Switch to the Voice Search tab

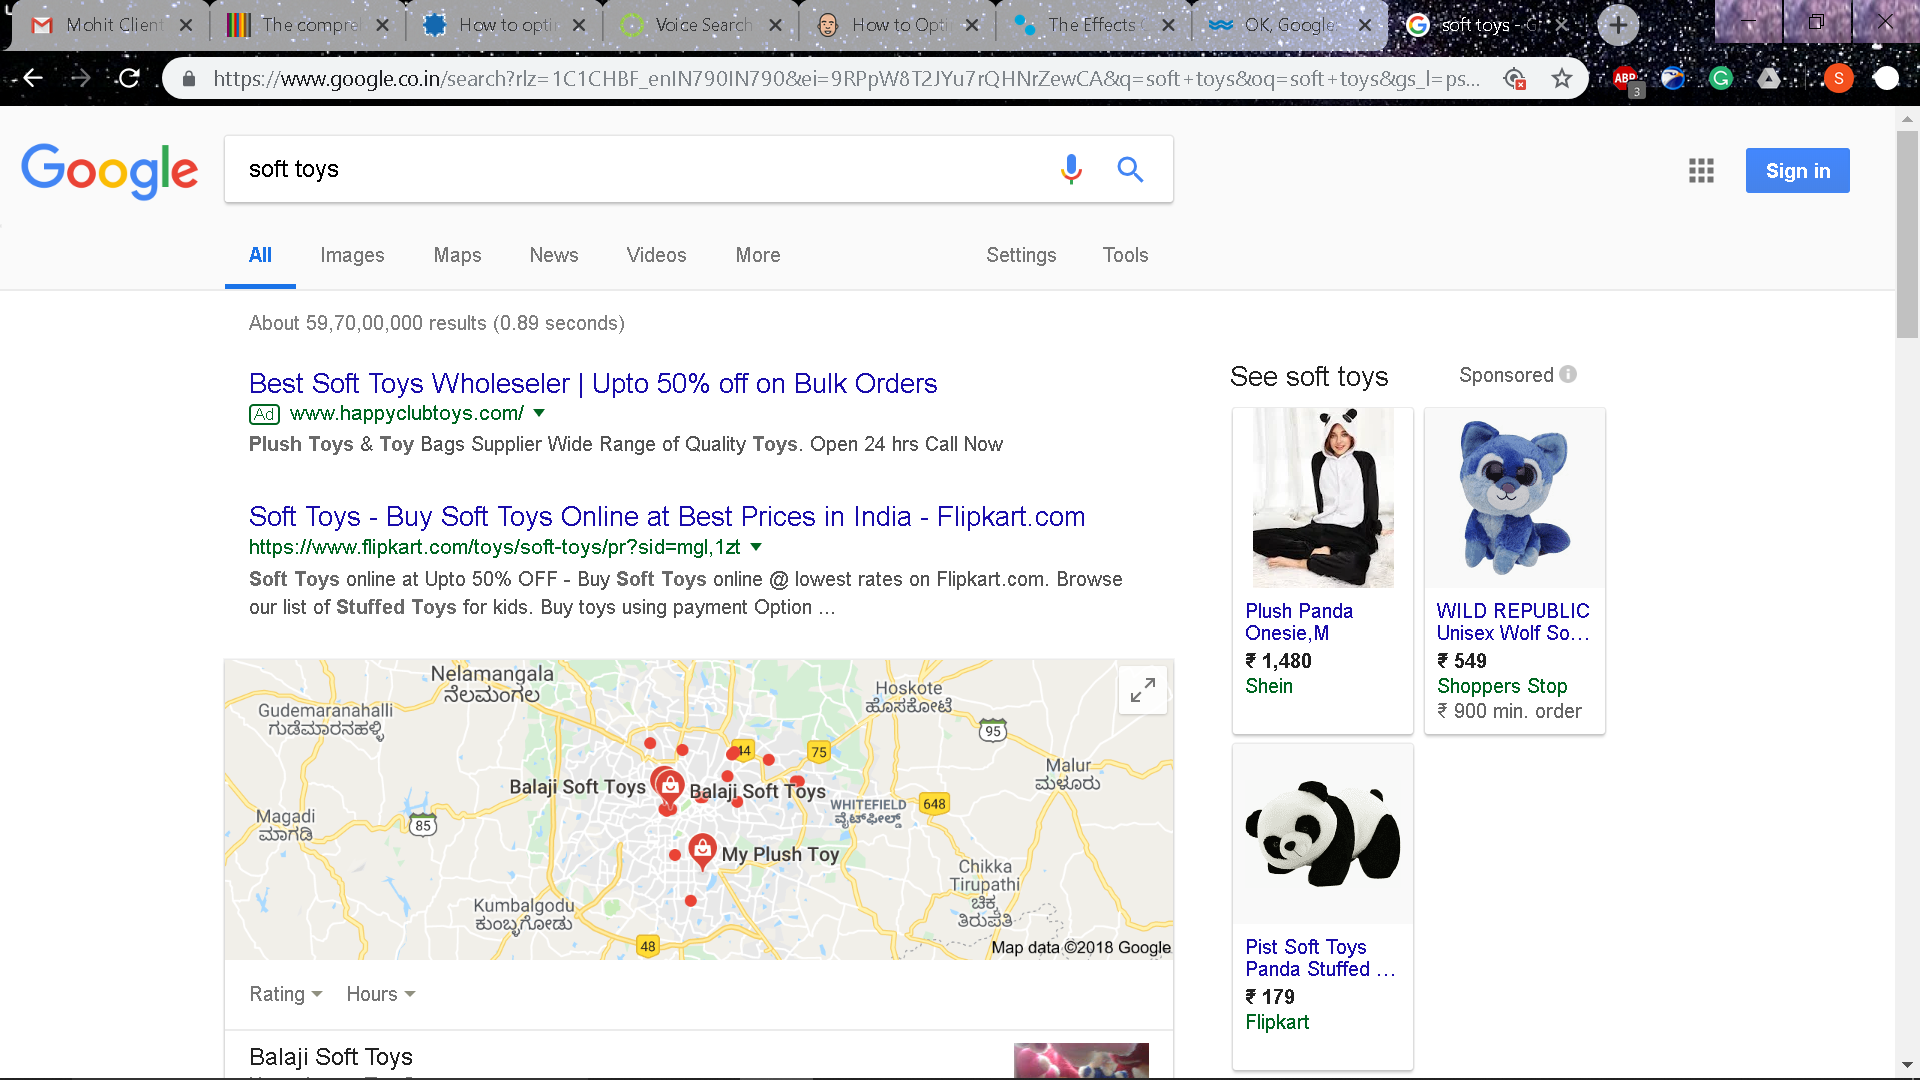pyautogui.click(x=699, y=25)
